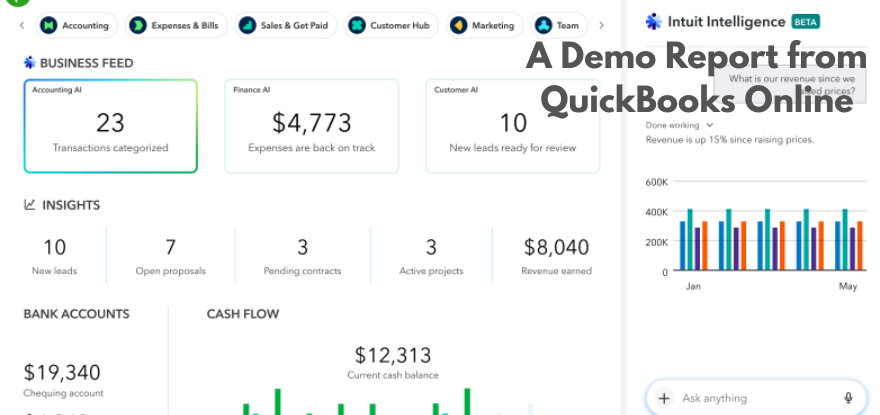Open the Accounting pill icon
880x415 pixels.
tap(49, 25)
